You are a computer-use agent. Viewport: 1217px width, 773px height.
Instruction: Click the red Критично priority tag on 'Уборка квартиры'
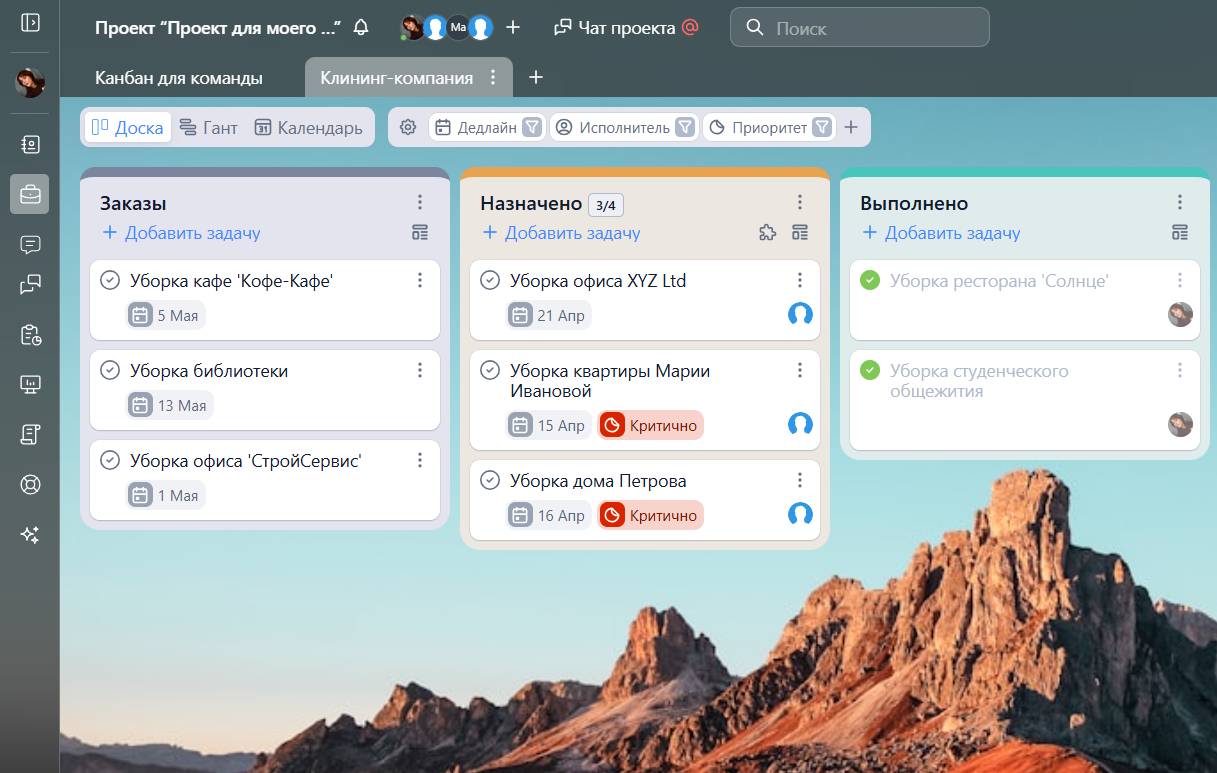[651, 425]
